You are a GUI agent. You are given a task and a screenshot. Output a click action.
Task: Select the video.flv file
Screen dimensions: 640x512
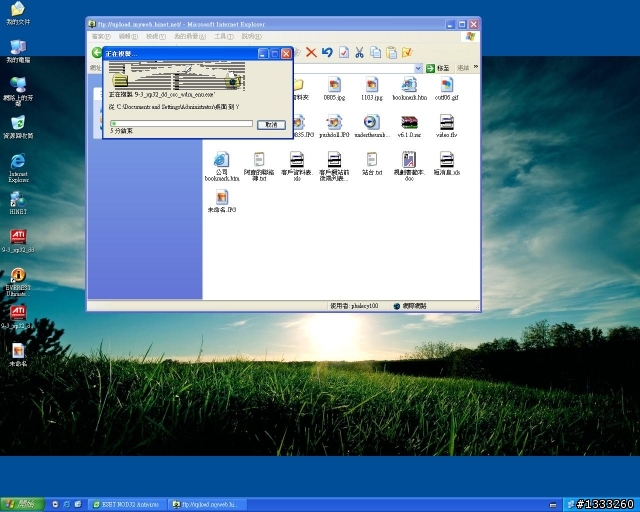pos(447,126)
